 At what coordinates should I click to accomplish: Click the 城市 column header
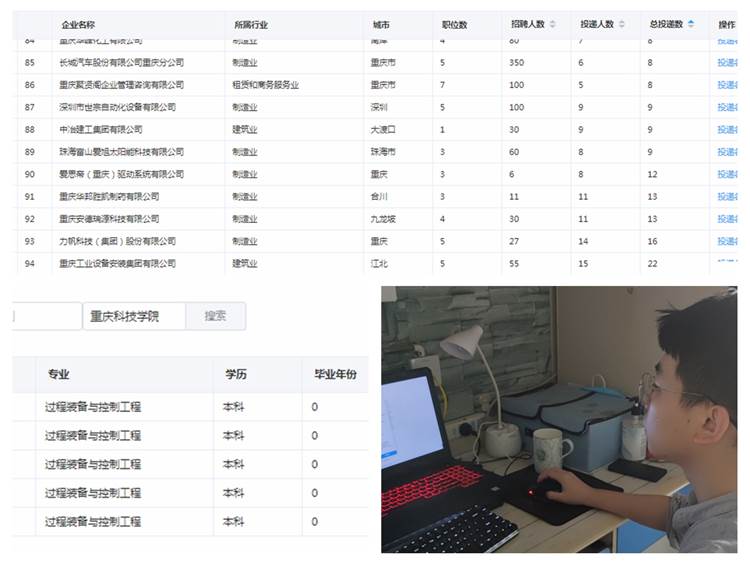[x=381, y=24]
